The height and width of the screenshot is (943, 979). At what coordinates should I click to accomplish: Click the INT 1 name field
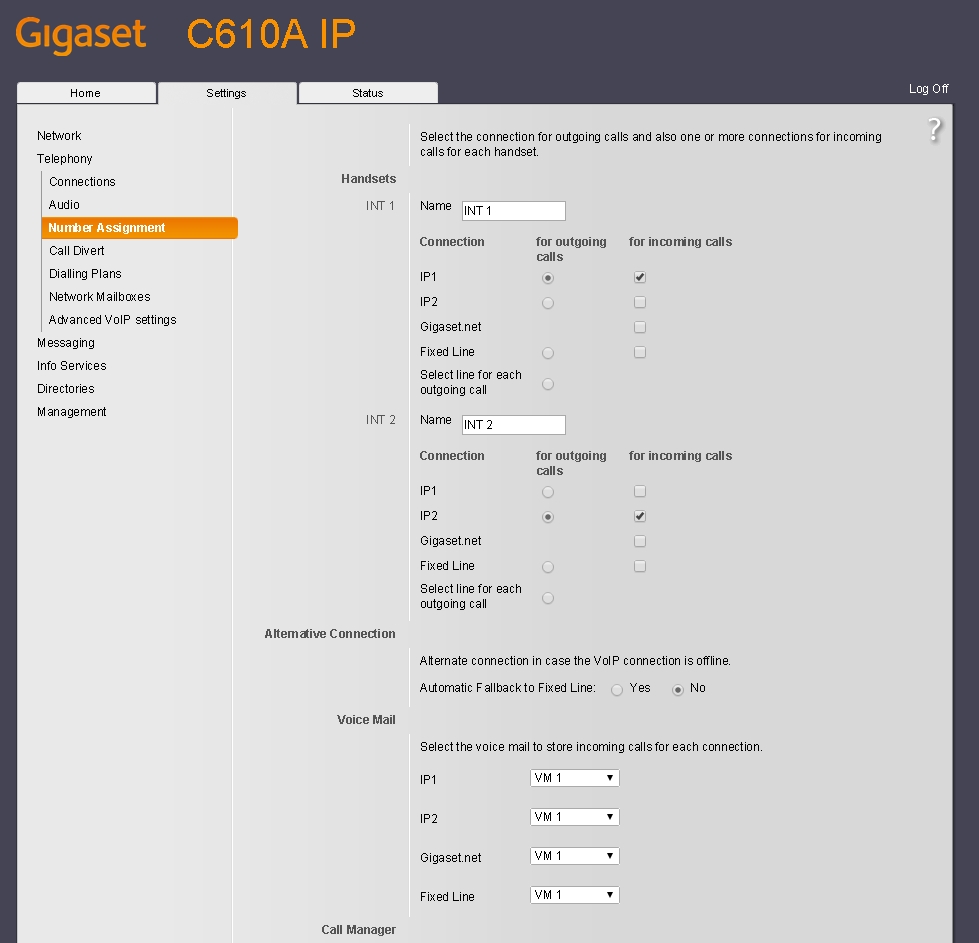click(x=513, y=211)
